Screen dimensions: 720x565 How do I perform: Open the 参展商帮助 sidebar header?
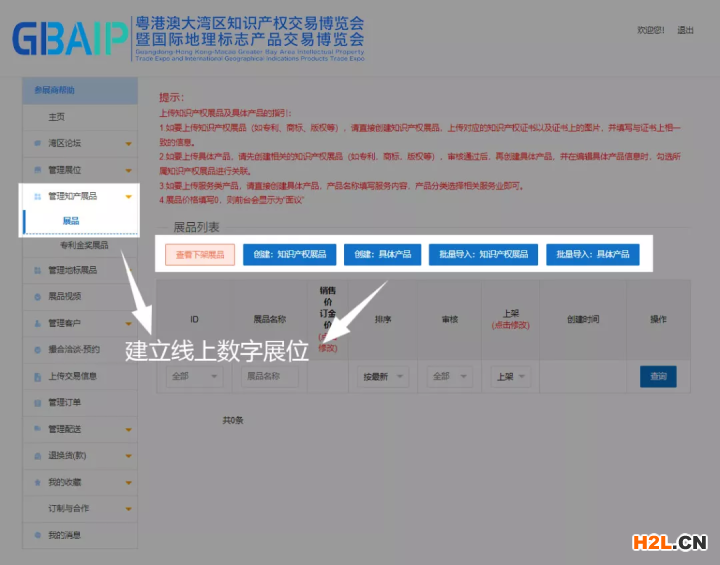[x=80, y=90]
